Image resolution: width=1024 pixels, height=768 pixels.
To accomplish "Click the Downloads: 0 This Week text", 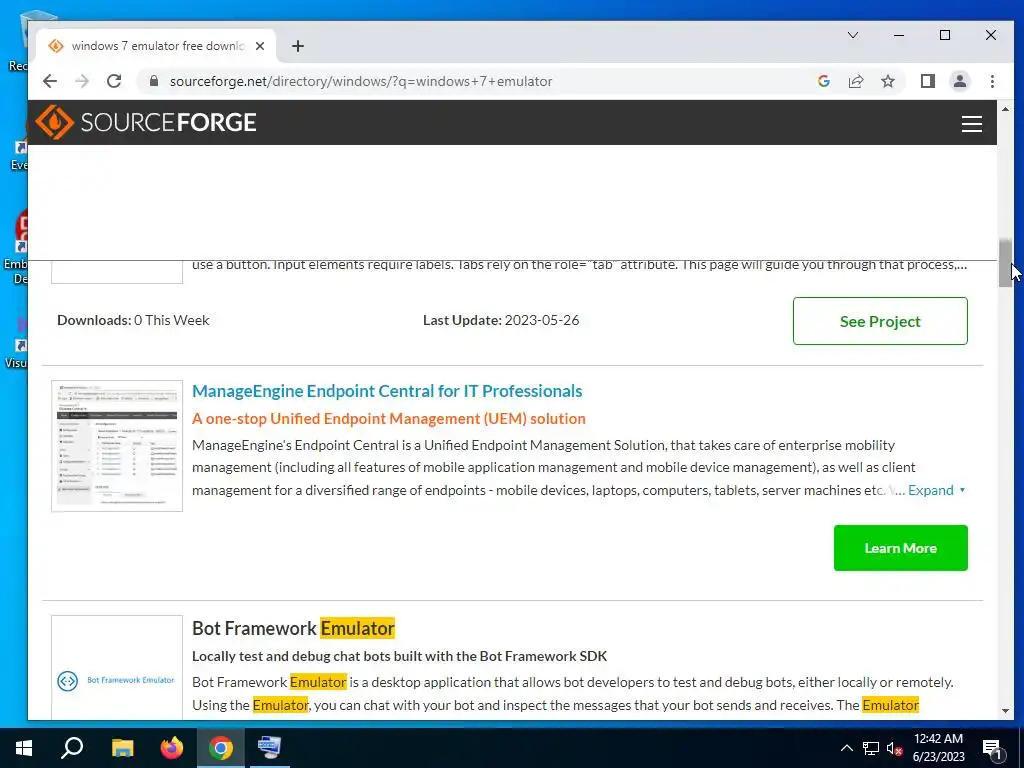I will (x=133, y=320).
